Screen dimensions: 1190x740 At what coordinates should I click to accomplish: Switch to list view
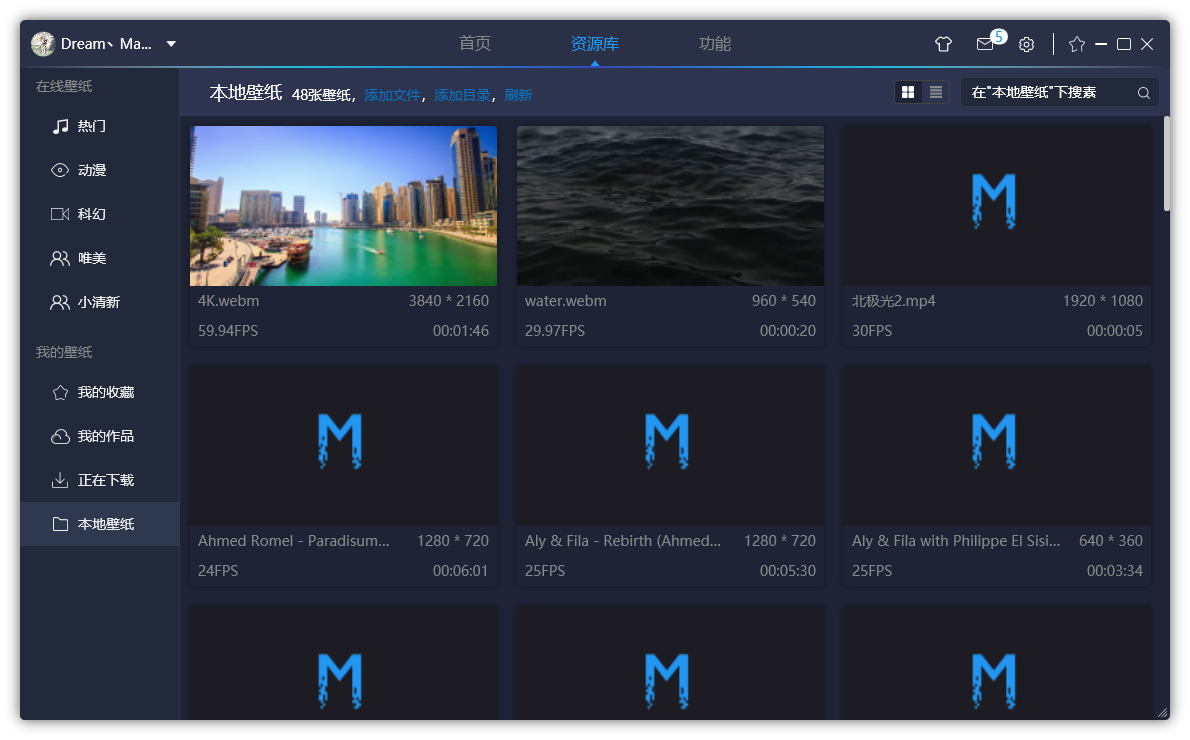click(x=936, y=93)
